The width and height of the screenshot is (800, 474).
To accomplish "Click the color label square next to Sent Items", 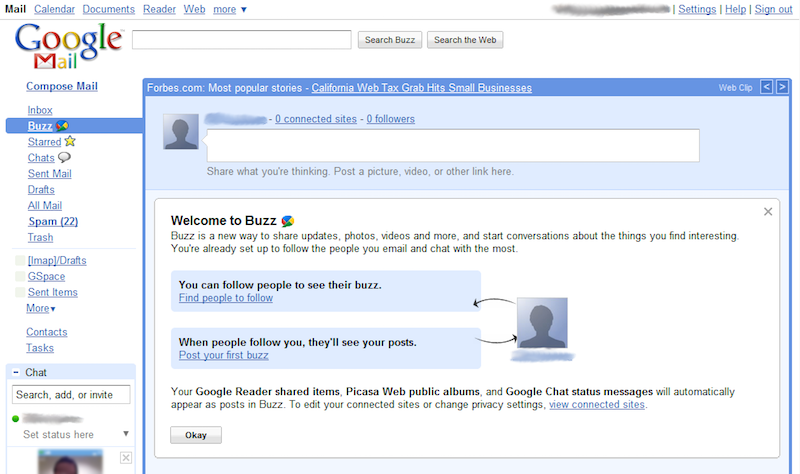I will pos(20,292).
